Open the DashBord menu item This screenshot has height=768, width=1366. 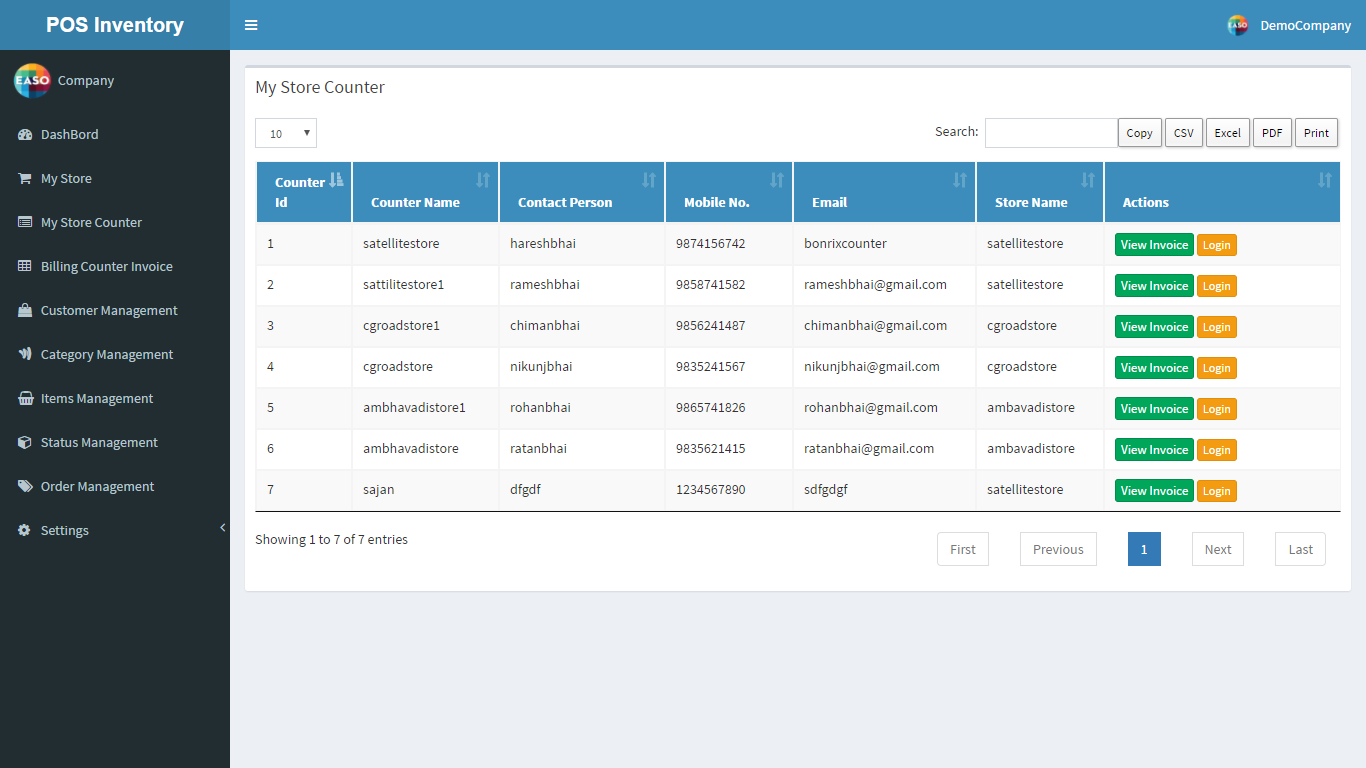pyautogui.click(x=115, y=134)
